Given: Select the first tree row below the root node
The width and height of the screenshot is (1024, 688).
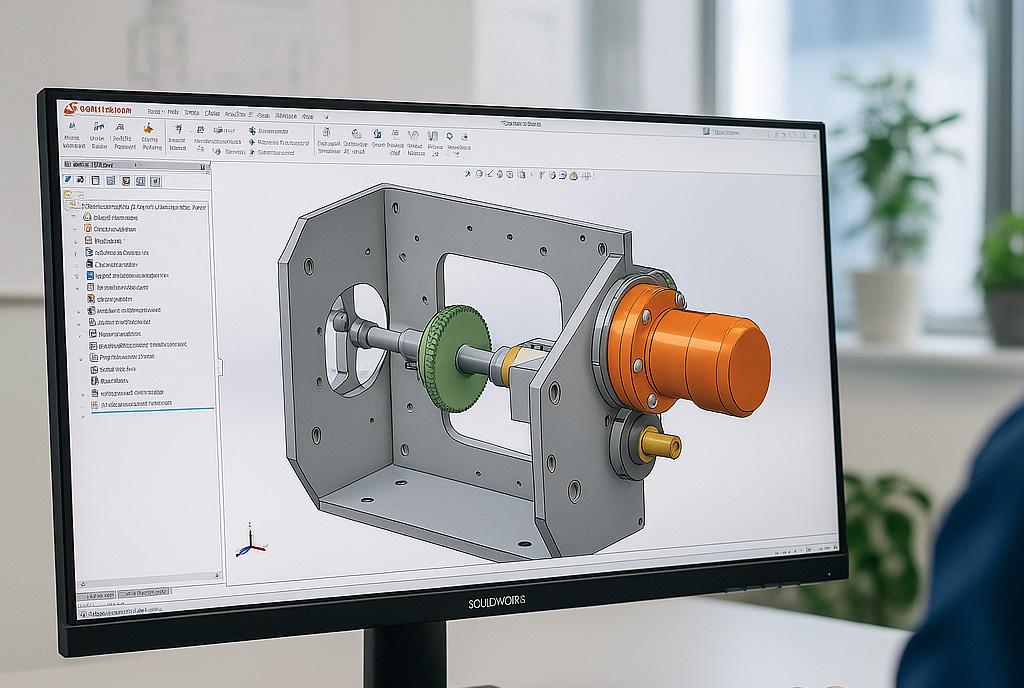Looking at the screenshot, I should pyautogui.click(x=110, y=217).
